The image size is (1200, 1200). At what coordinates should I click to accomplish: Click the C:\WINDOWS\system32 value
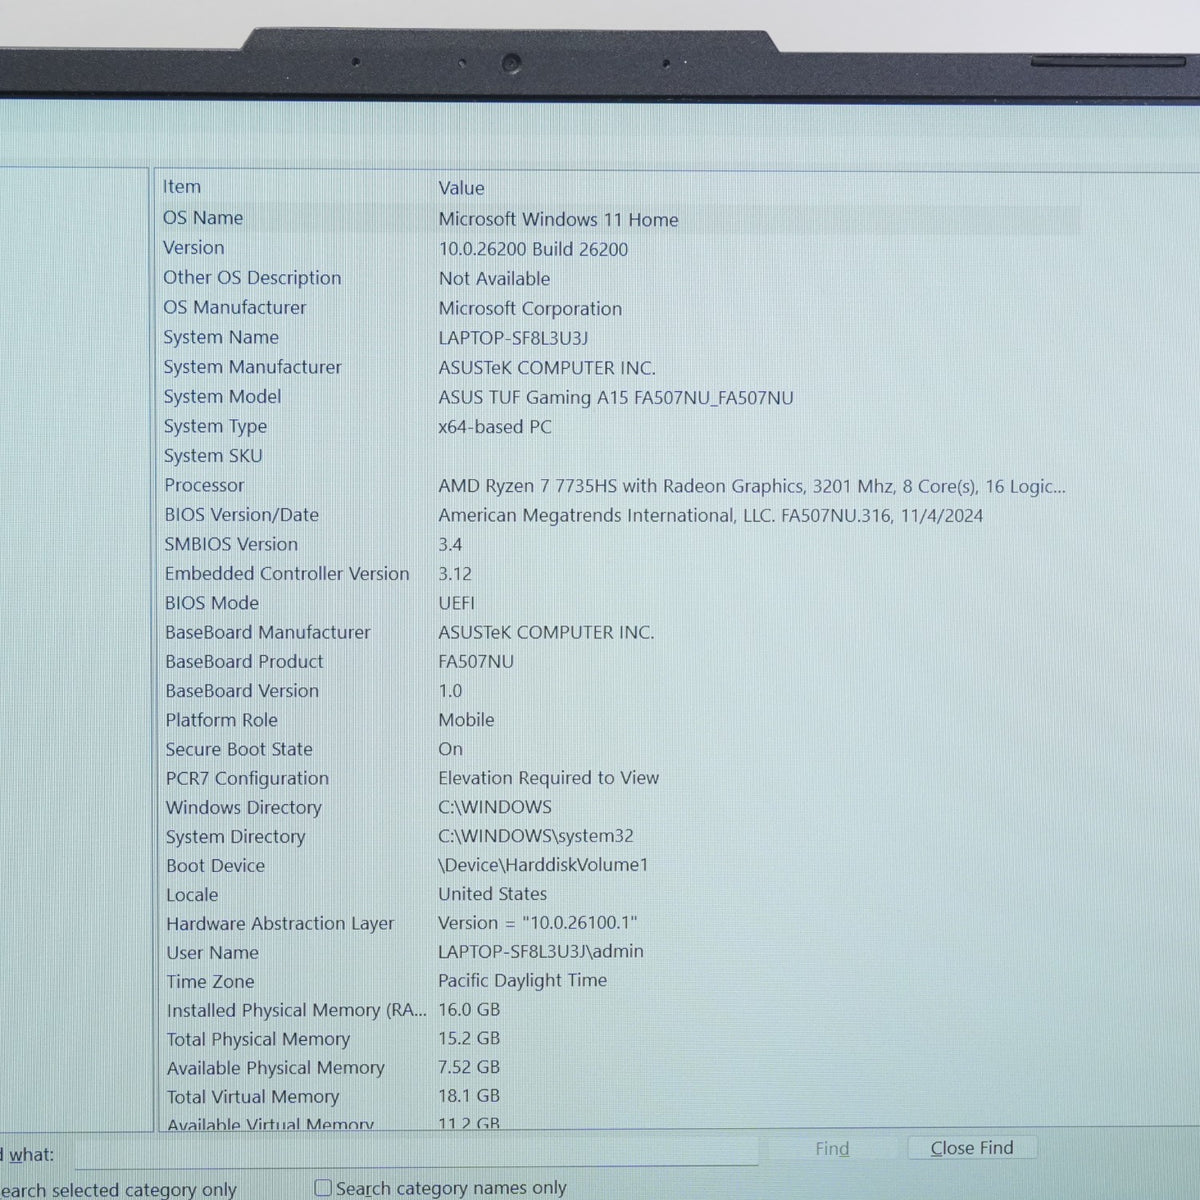pyautogui.click(x=536, y=836)
